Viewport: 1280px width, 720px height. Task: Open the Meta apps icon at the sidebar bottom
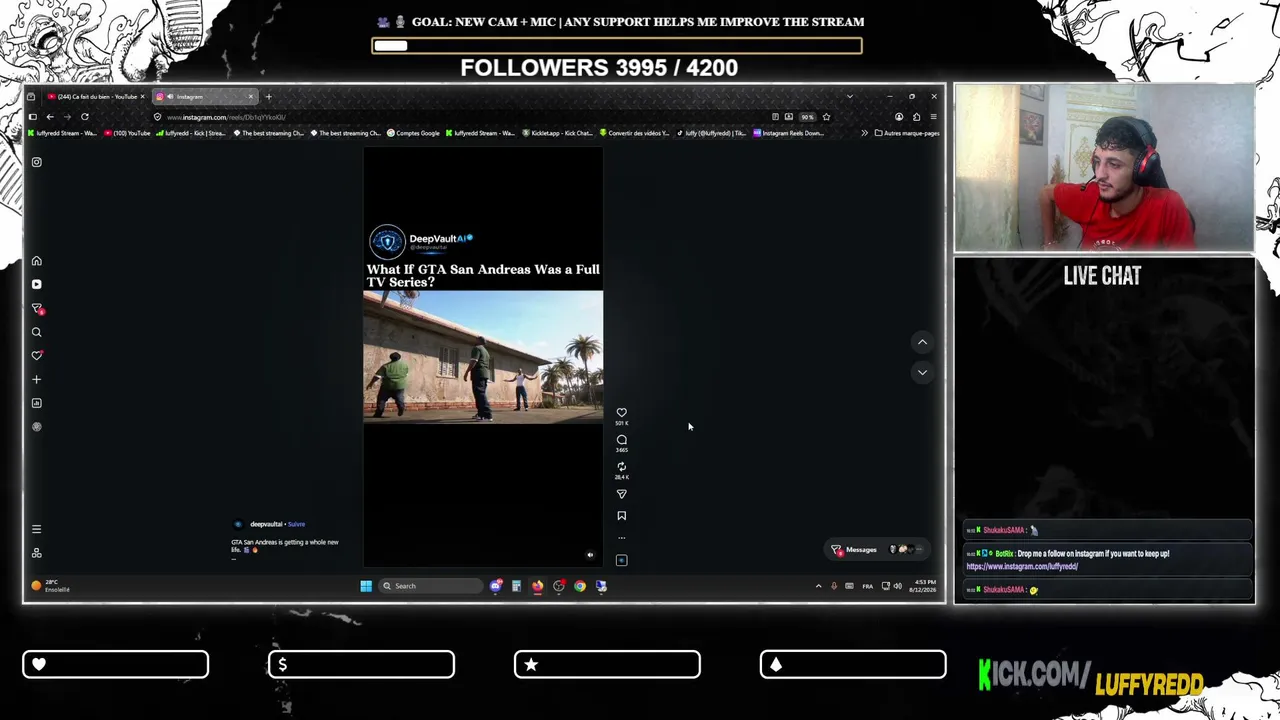click(x=36, y=553)
